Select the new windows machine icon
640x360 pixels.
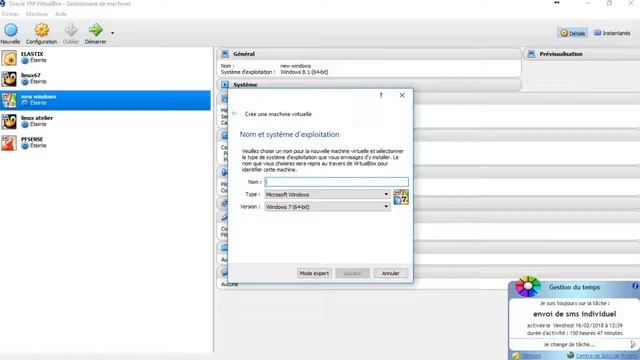[9, 100]
